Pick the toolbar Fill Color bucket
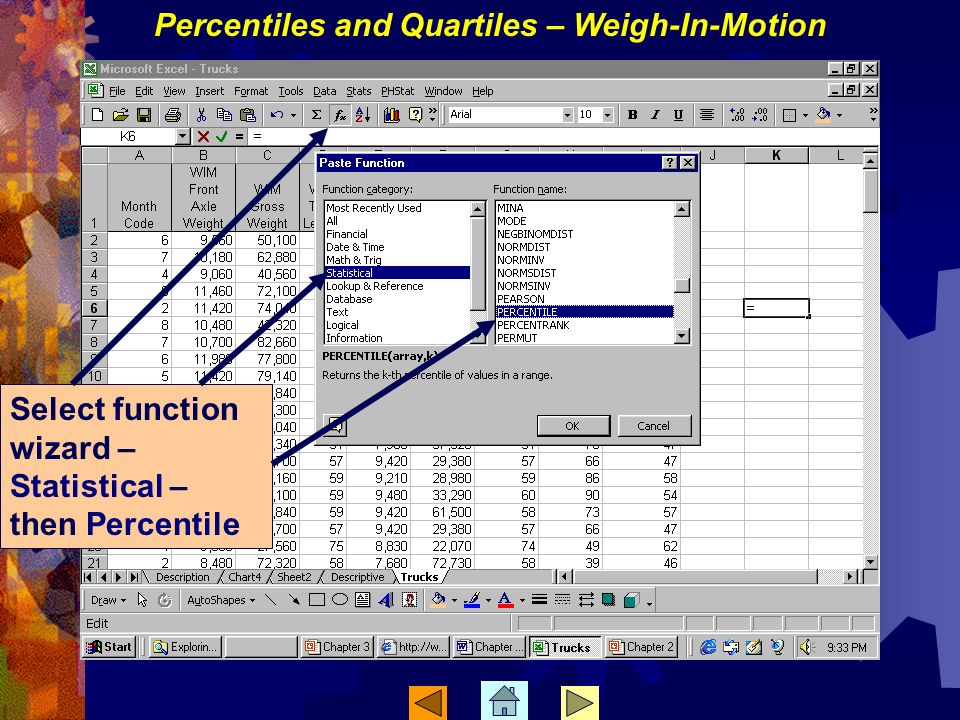 (823, 114)
